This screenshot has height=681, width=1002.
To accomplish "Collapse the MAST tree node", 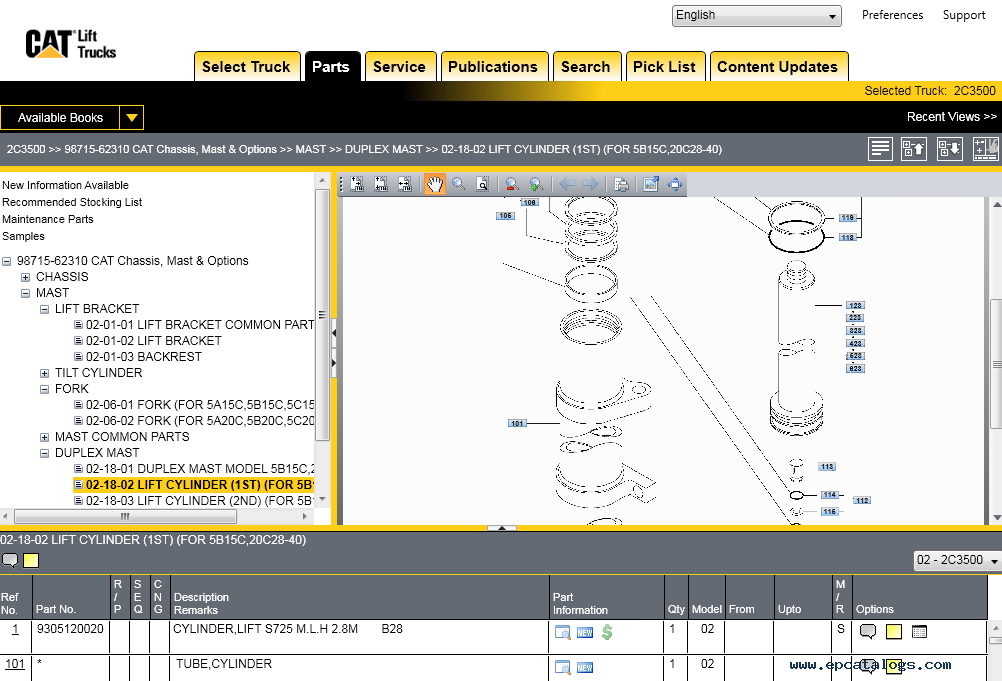I will [26, 293].
